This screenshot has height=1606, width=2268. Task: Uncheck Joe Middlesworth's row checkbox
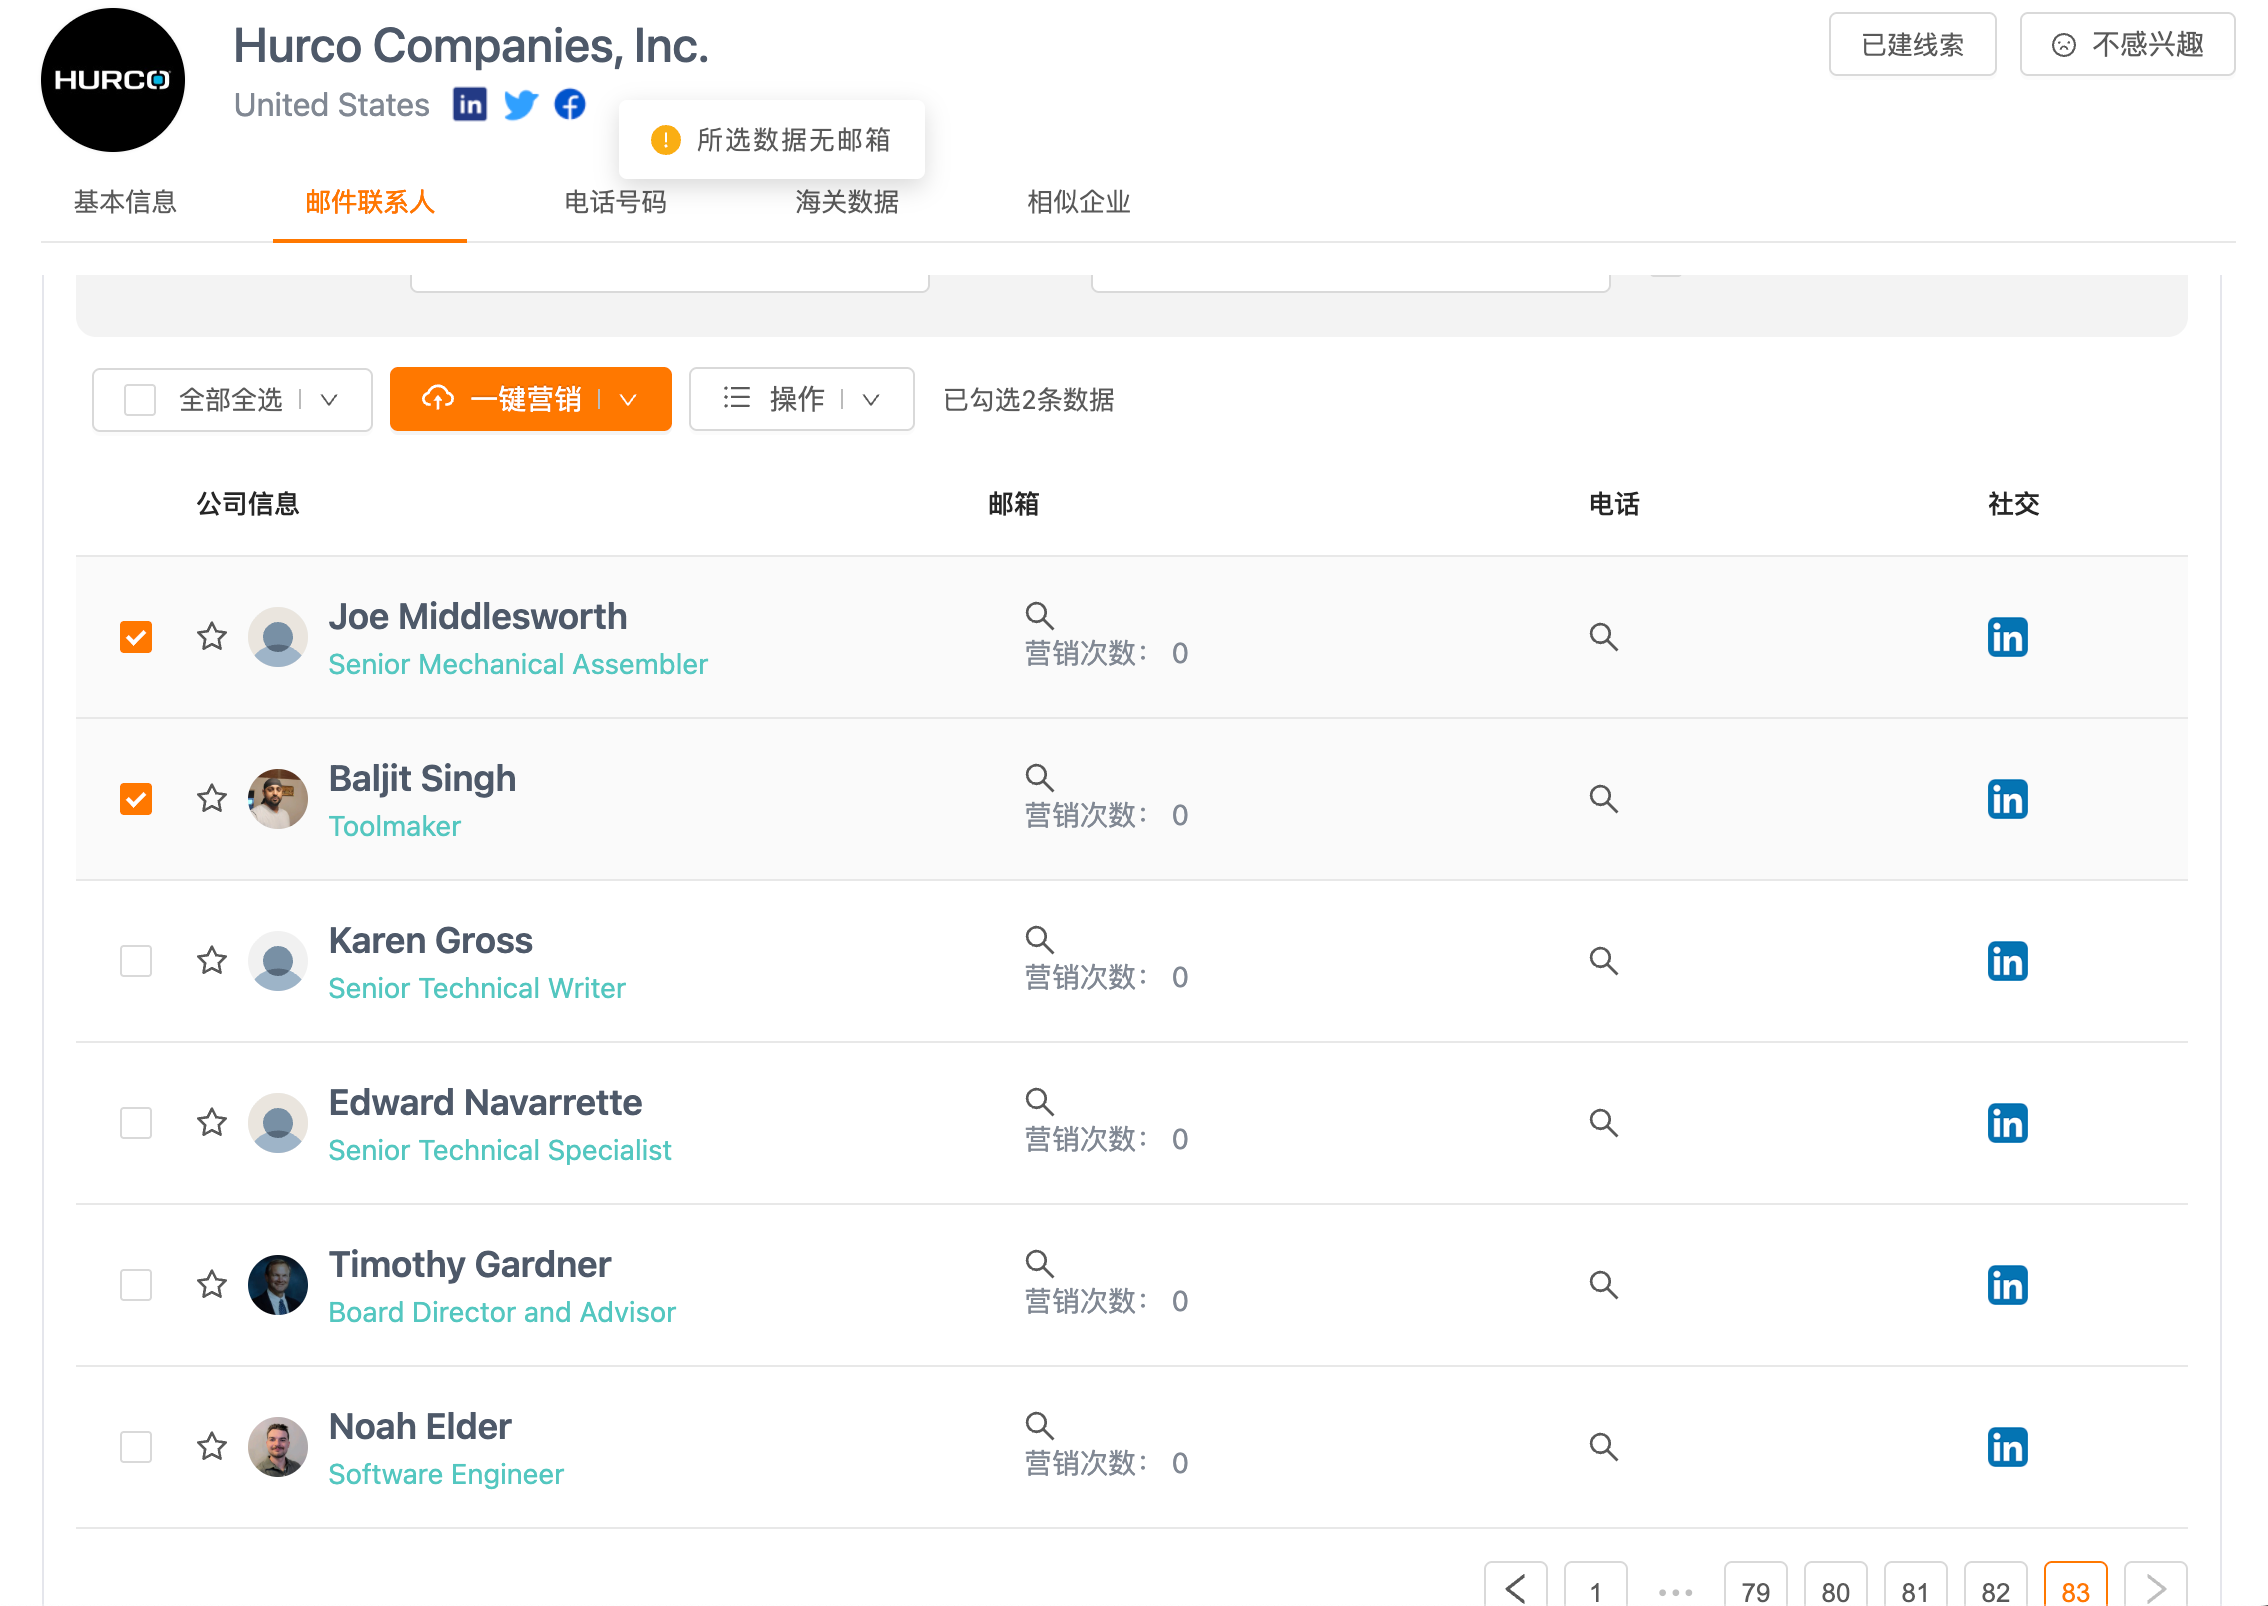136,637
